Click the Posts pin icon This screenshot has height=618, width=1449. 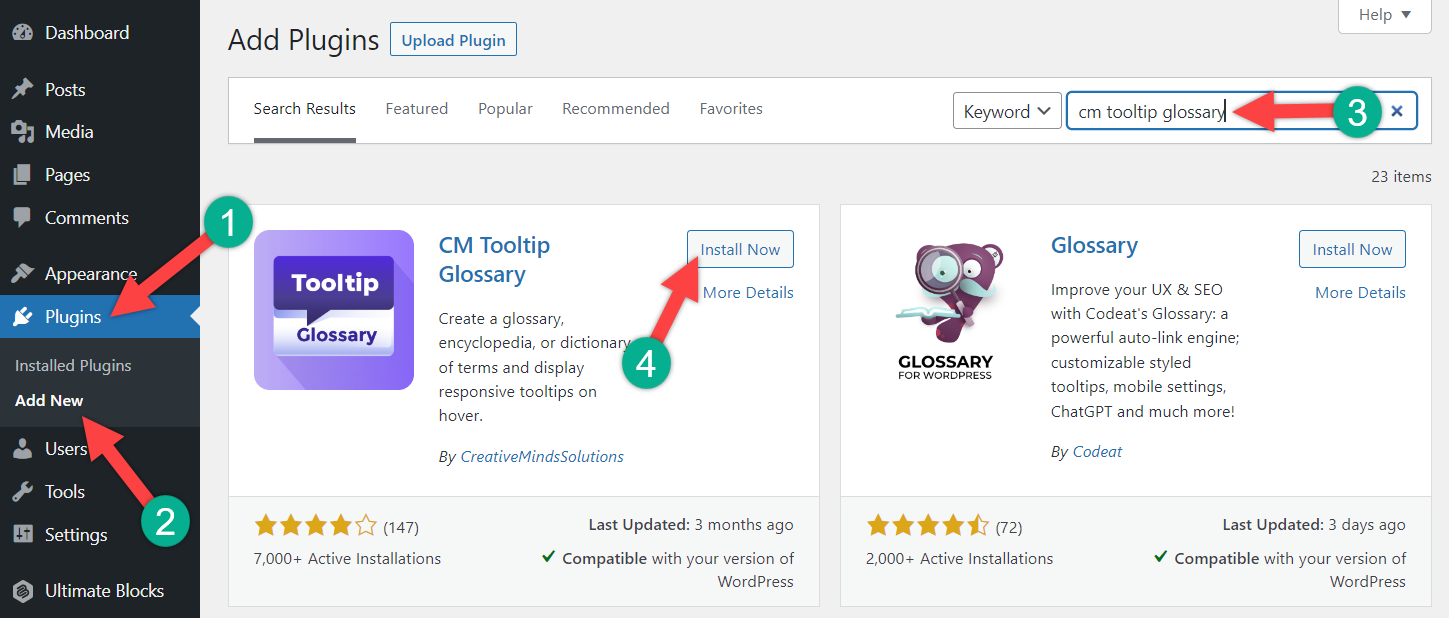(23, 90)
